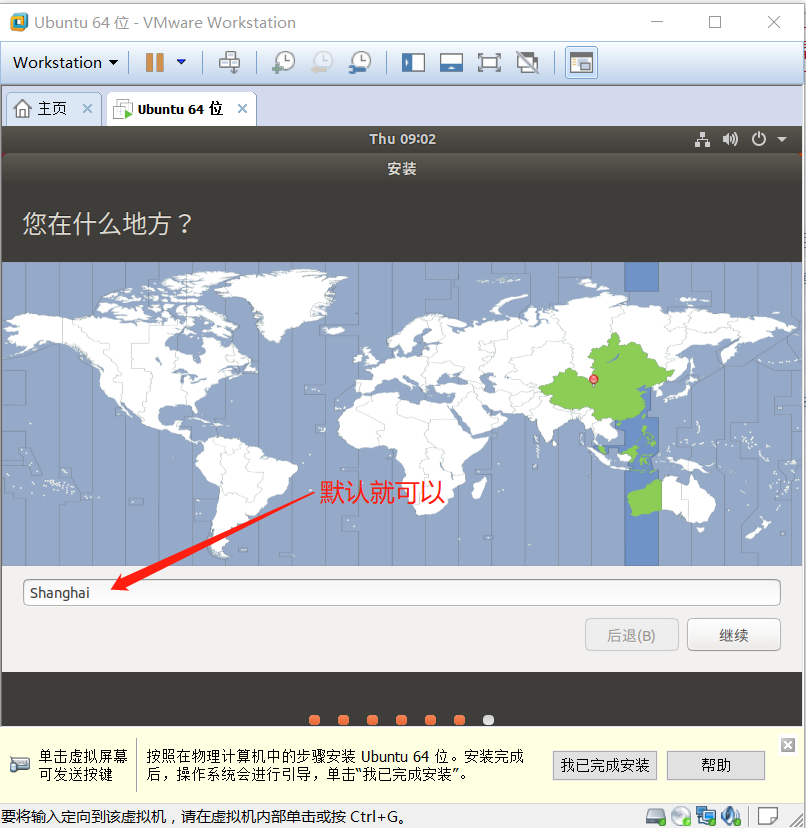The image size is (806, 828).
Task: Click the red location pin on map
Action: 594,380
